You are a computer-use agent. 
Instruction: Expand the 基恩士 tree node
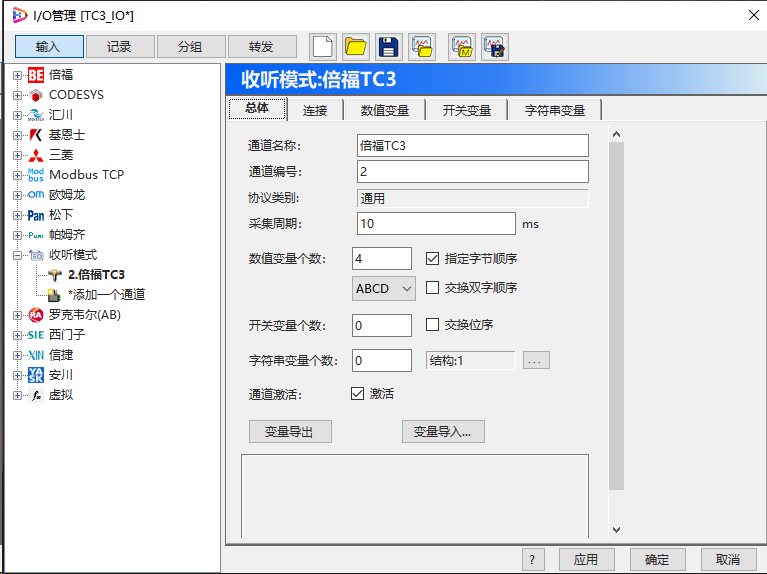pos(17,136)
